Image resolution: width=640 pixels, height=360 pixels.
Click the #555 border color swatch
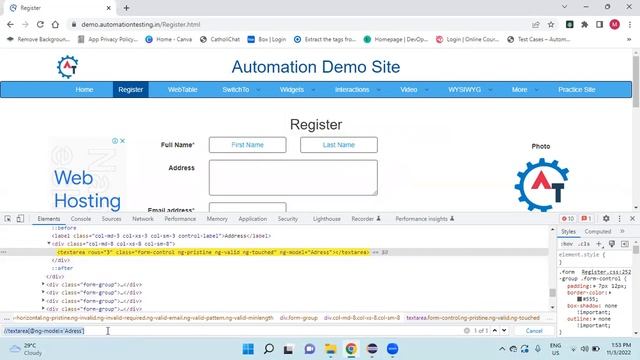point(579,299)
